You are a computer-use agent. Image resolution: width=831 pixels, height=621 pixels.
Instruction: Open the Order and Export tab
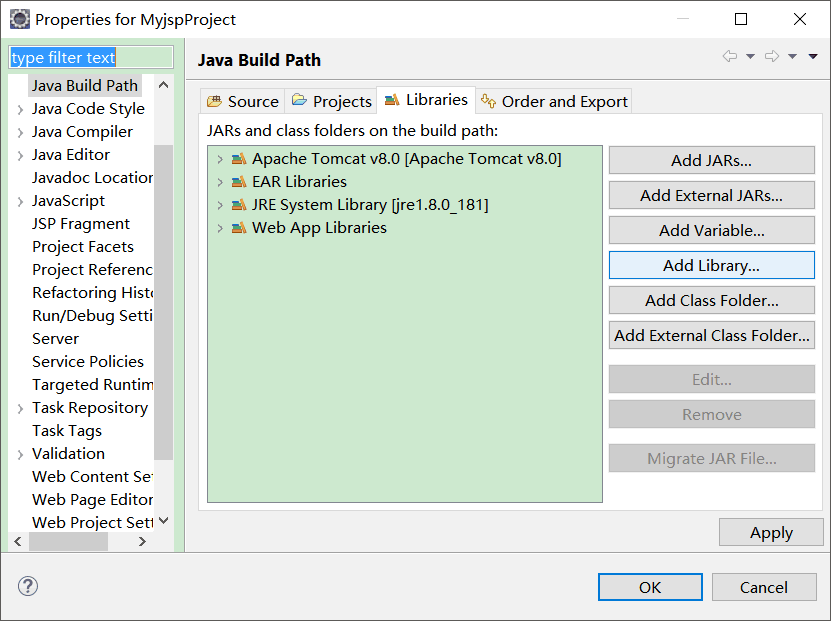pos(554,101)
